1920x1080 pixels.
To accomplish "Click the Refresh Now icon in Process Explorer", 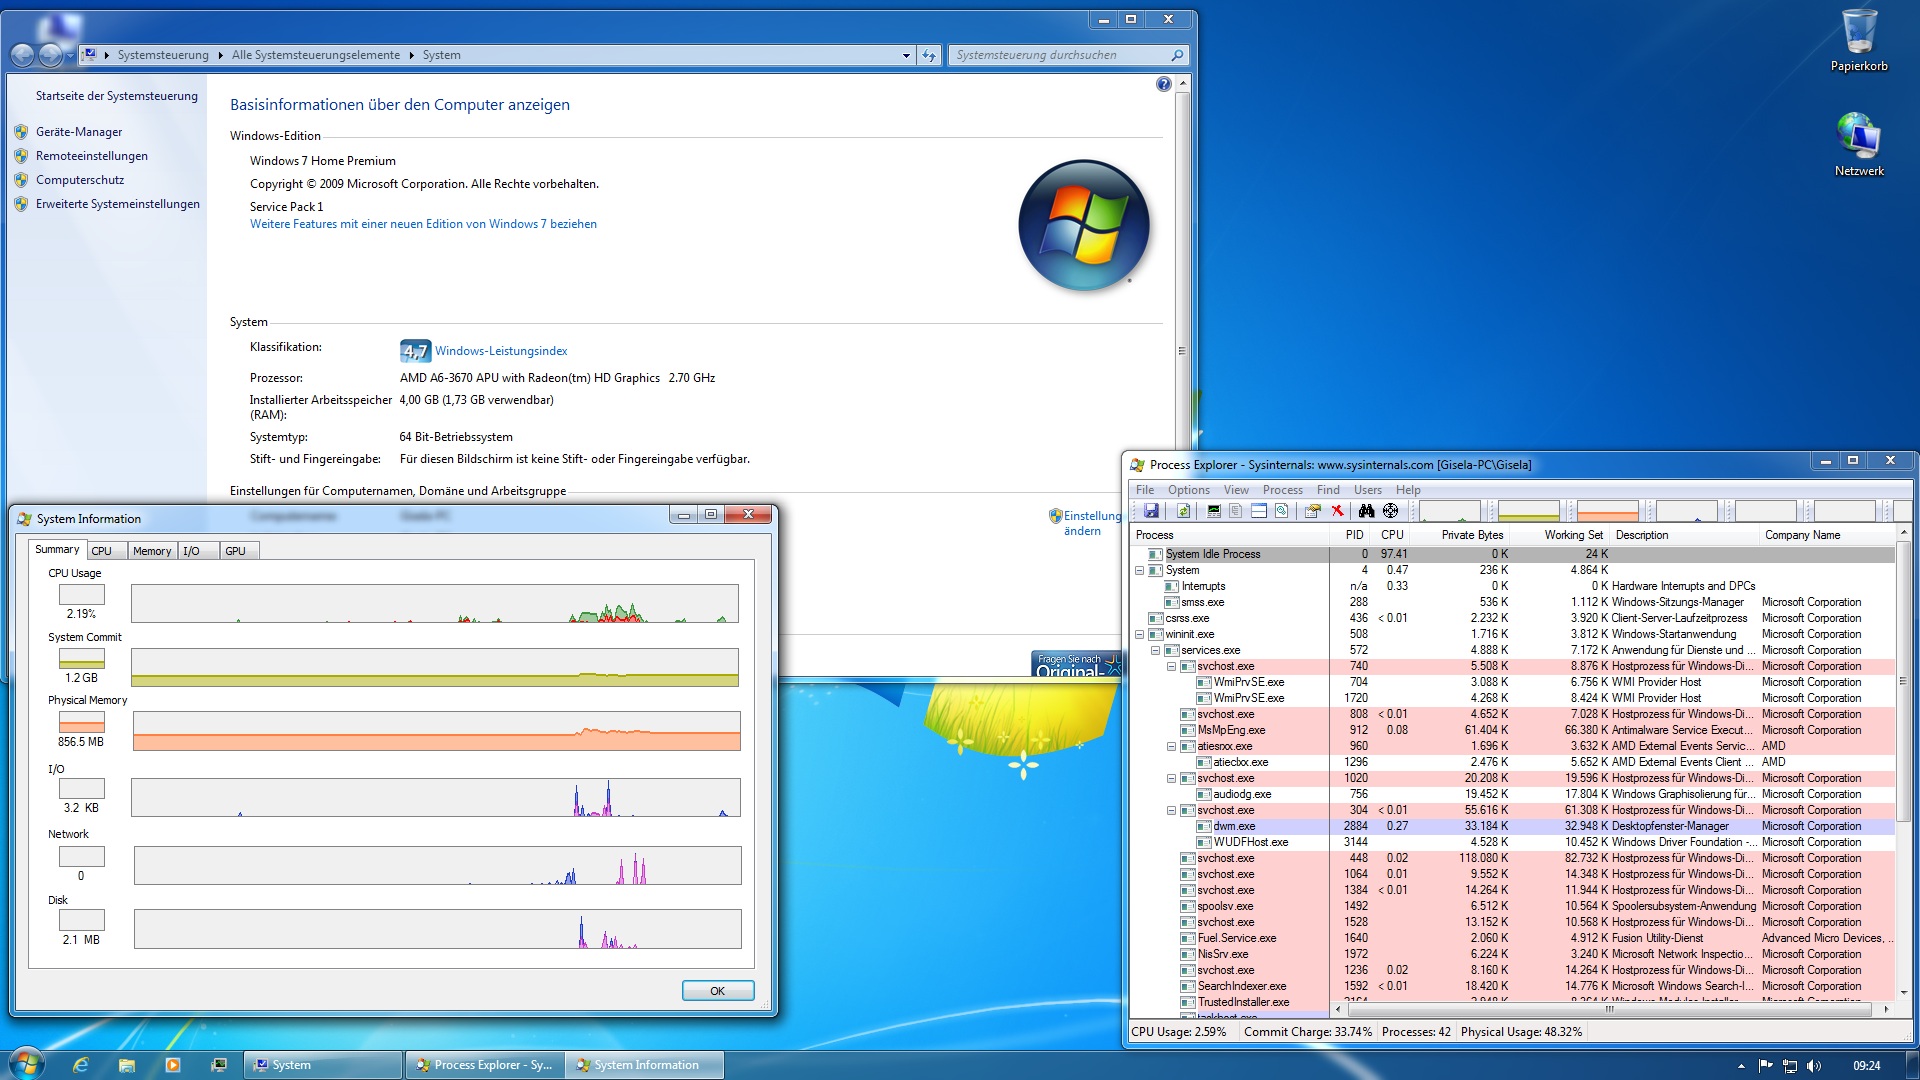I will [x=1183, y=511].
